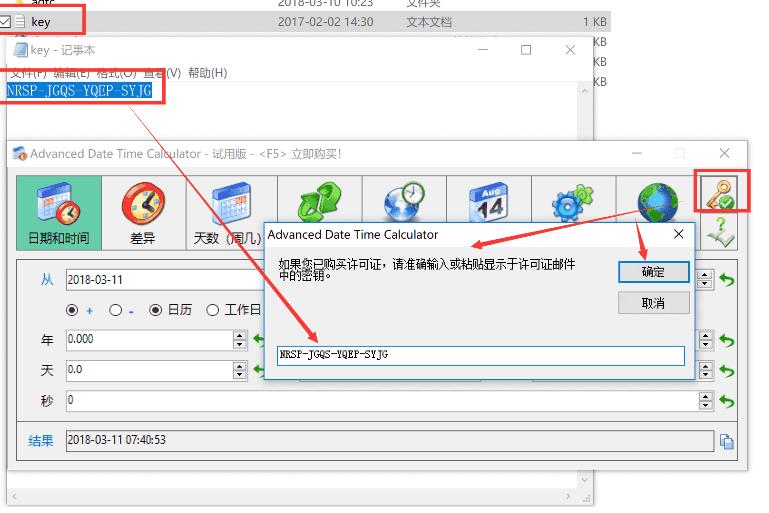This screenshot has width=769, height=513.
Task: Adjust the right-side spinner on the 年 row
Action: click(x=705, y=340)
